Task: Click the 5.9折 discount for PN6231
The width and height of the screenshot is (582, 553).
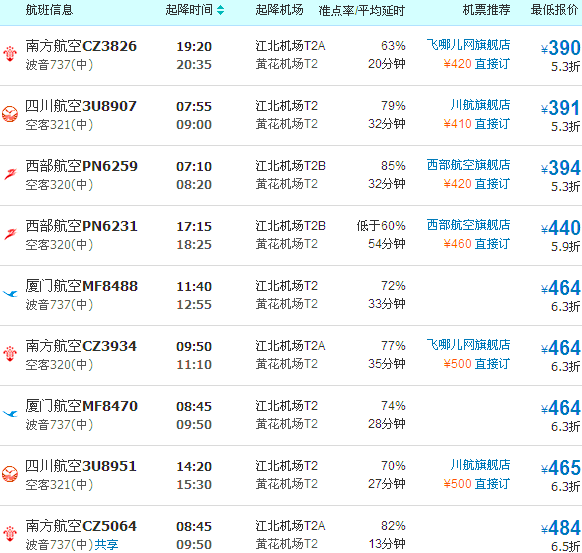Action: coord(565,246)
